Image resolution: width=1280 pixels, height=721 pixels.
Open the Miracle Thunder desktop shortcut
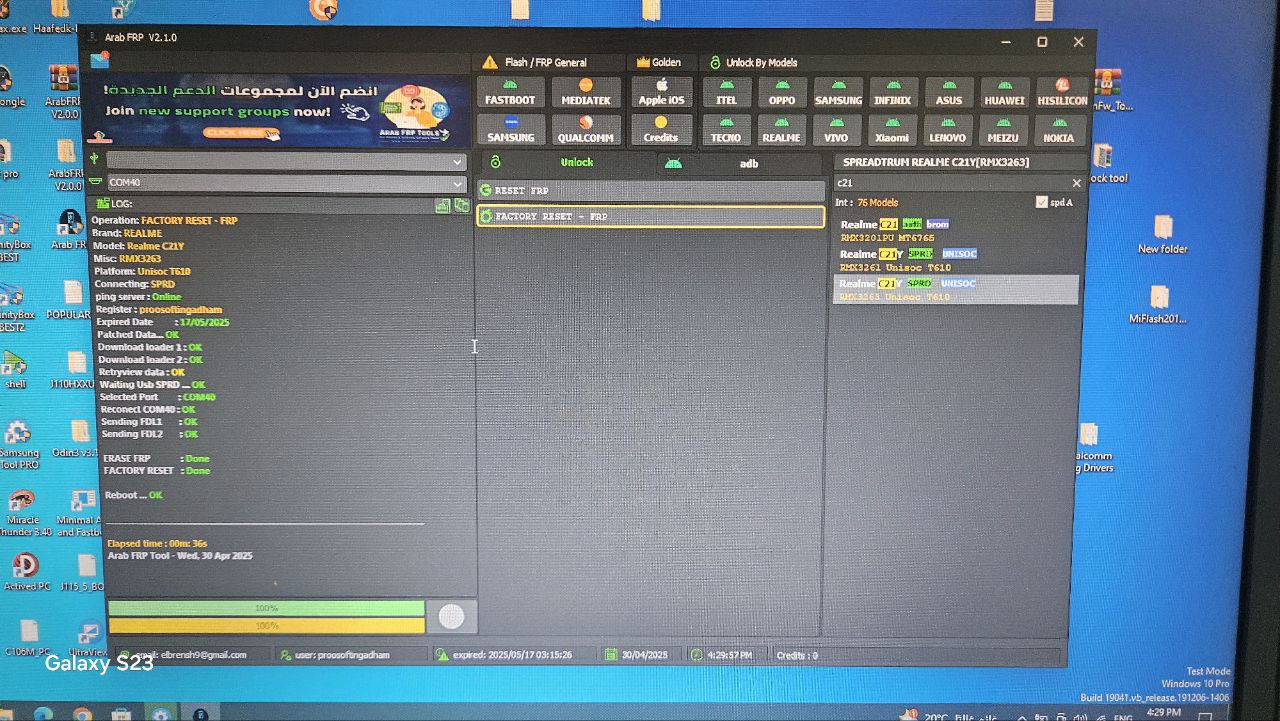(x=24, y=513)
